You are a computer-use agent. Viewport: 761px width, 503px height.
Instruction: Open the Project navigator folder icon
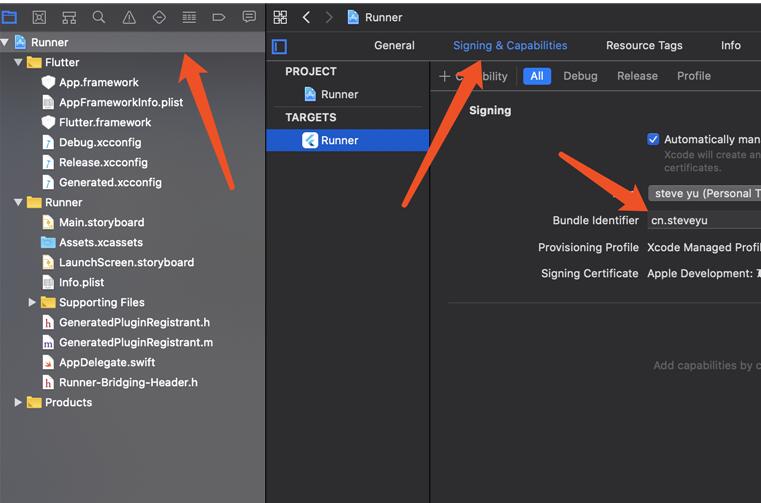[x=9, y=17]
